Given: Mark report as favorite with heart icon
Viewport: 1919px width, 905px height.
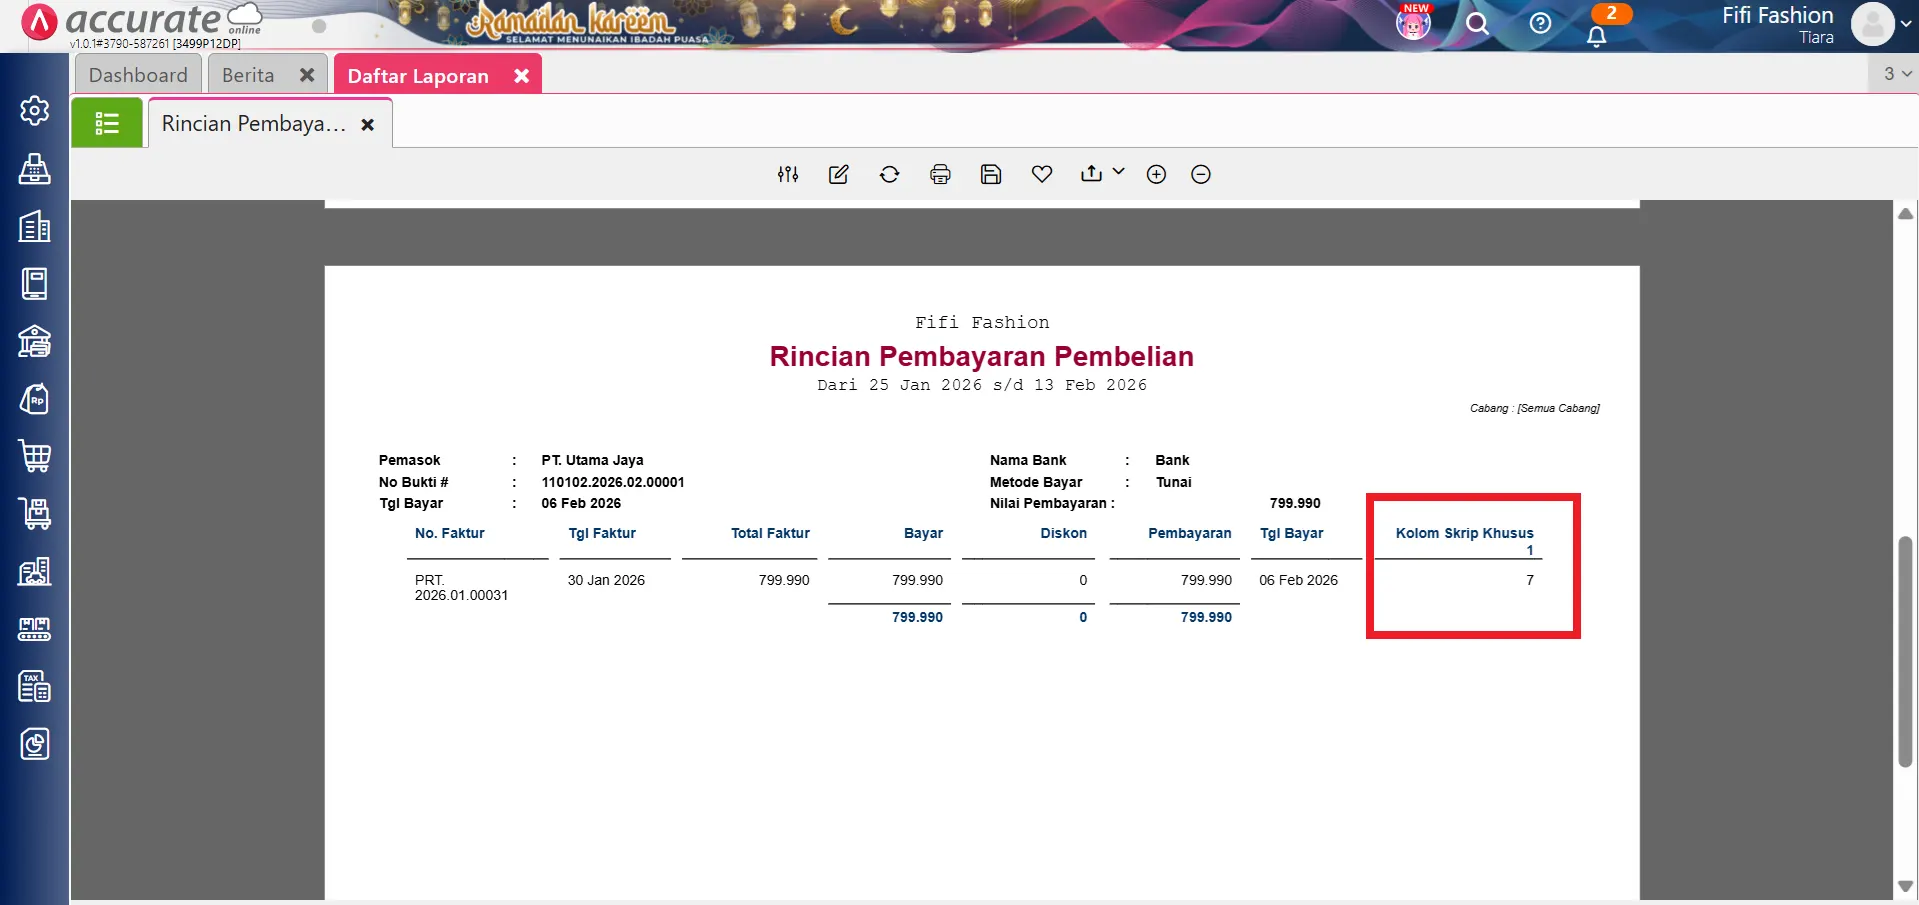Looking at the screenshot, I should [1042, 174].
